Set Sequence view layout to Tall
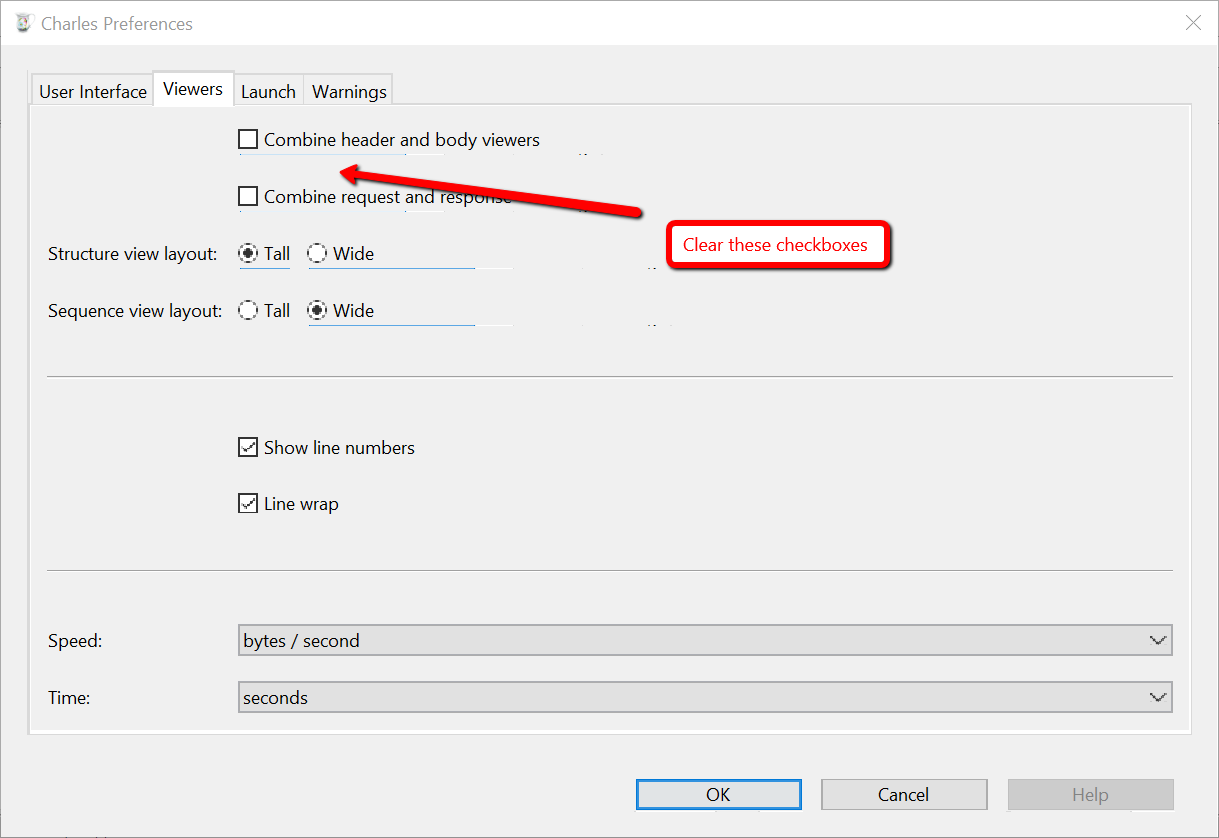Viewport: 1219px width, 838px height. (x=248, y=311)
